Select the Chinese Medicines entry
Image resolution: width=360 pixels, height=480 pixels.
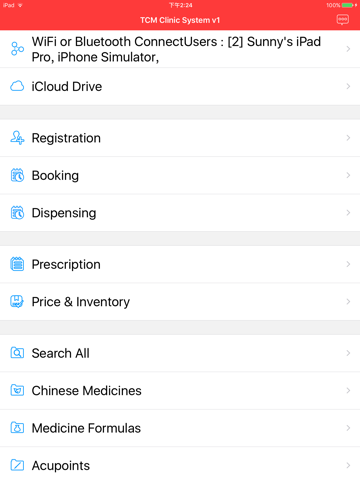[x=180, y=390]
